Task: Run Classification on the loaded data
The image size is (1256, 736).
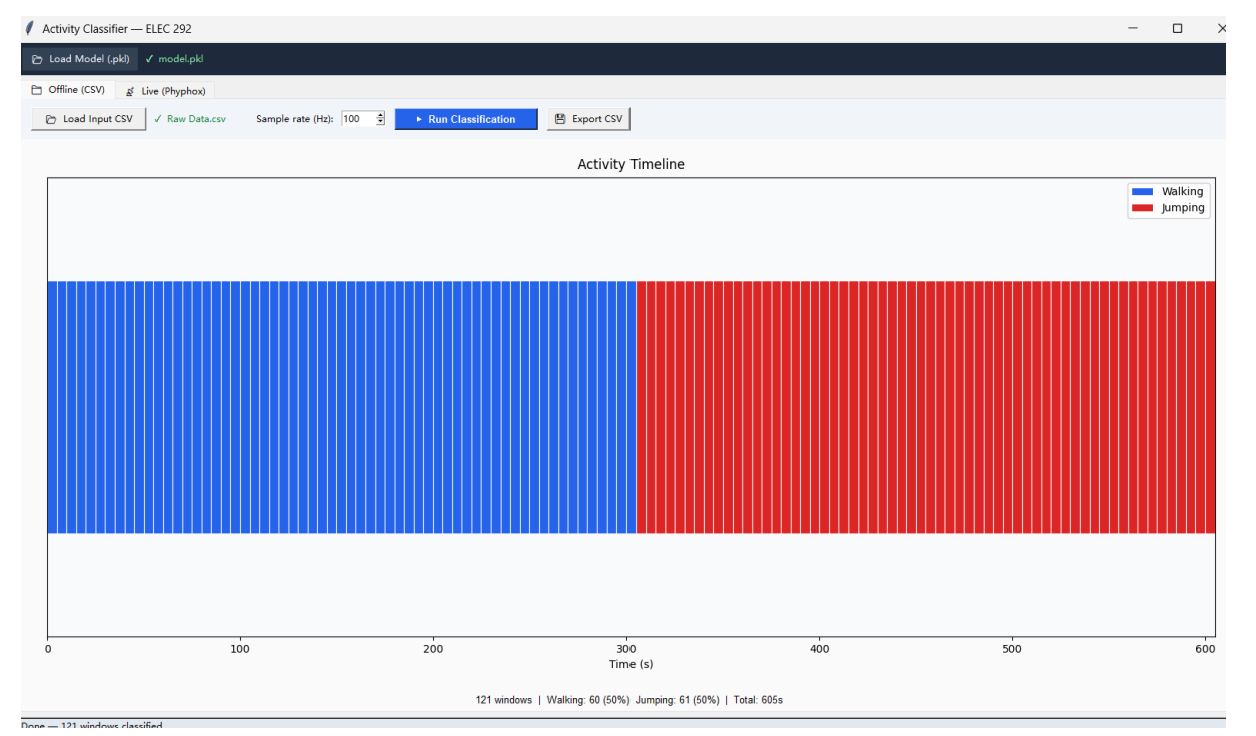Action: pos(466,119)
